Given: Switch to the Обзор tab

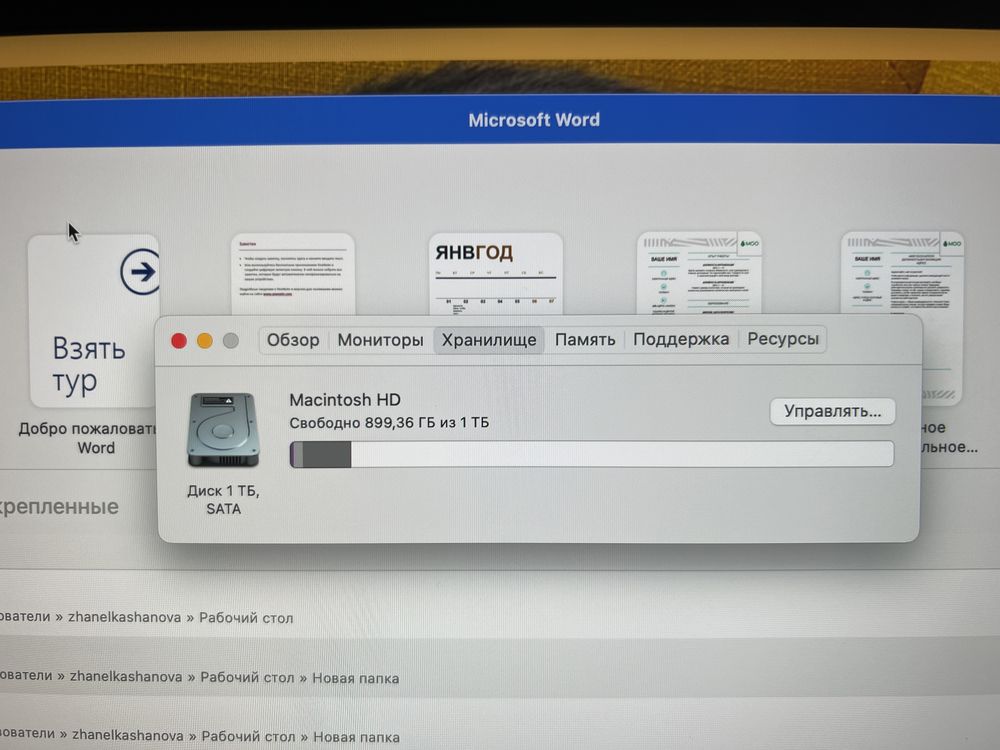Looking at the screenshot, I should click(x=293, y=340).
